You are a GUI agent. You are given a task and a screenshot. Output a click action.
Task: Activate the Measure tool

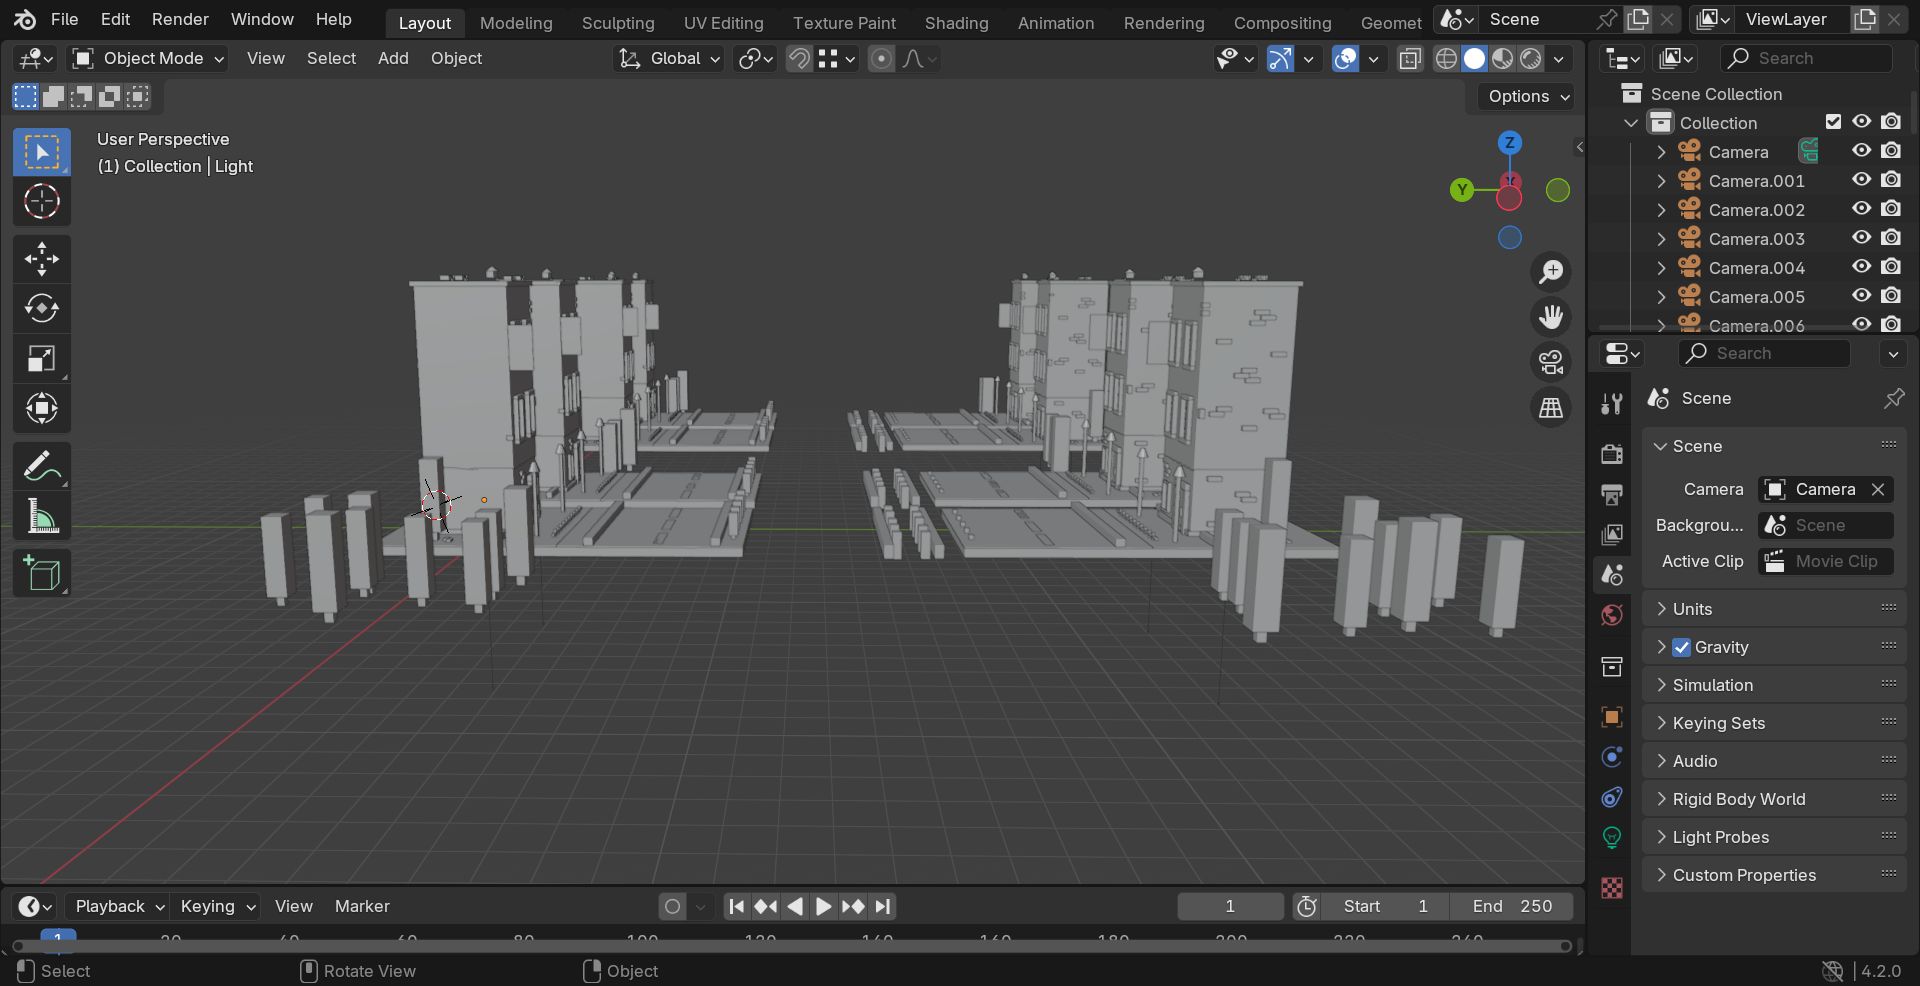click(42, 517)
